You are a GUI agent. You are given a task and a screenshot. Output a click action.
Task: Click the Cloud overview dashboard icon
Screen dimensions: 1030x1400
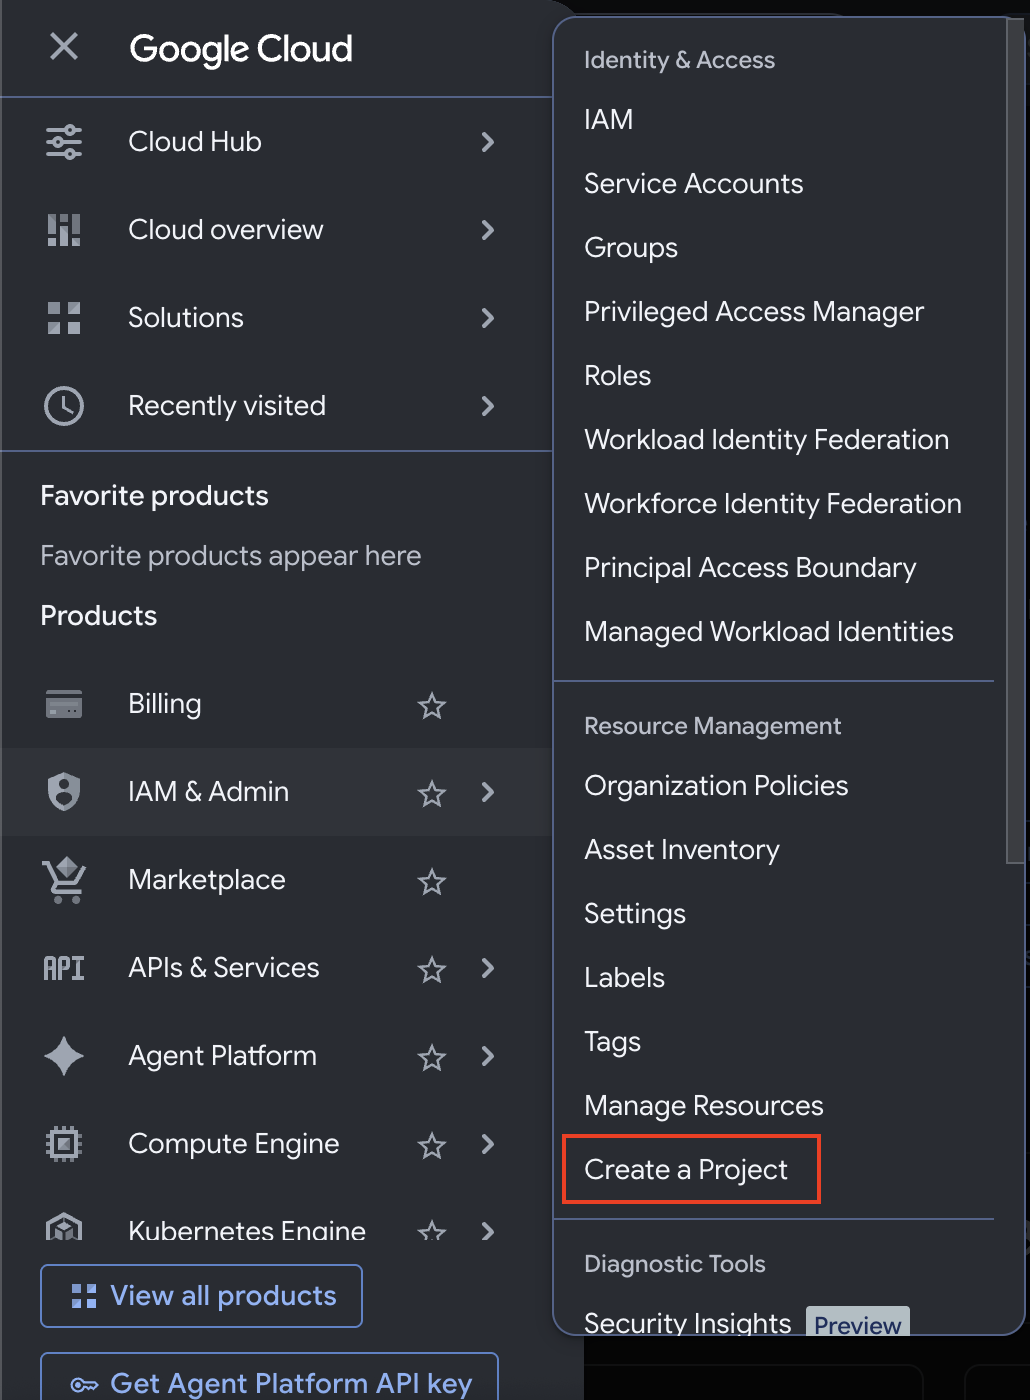tap(64, 230)
